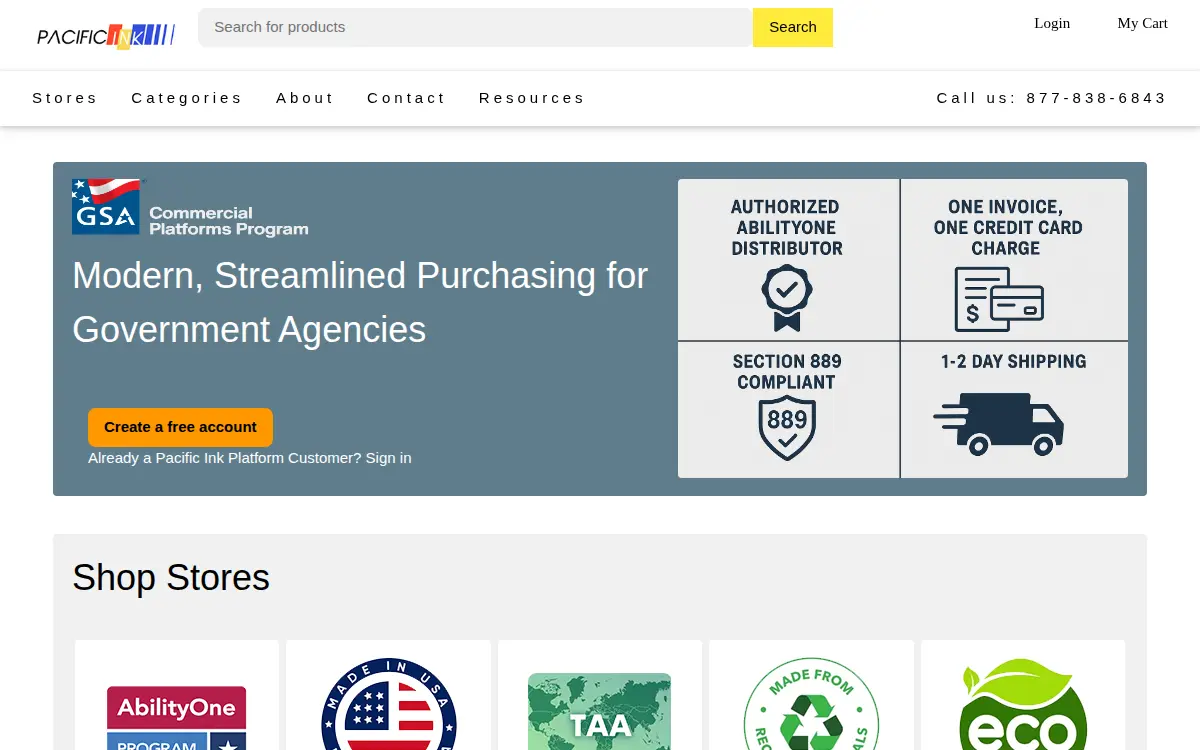Open the Made From Recycled Materials store

tap(811, 695)
